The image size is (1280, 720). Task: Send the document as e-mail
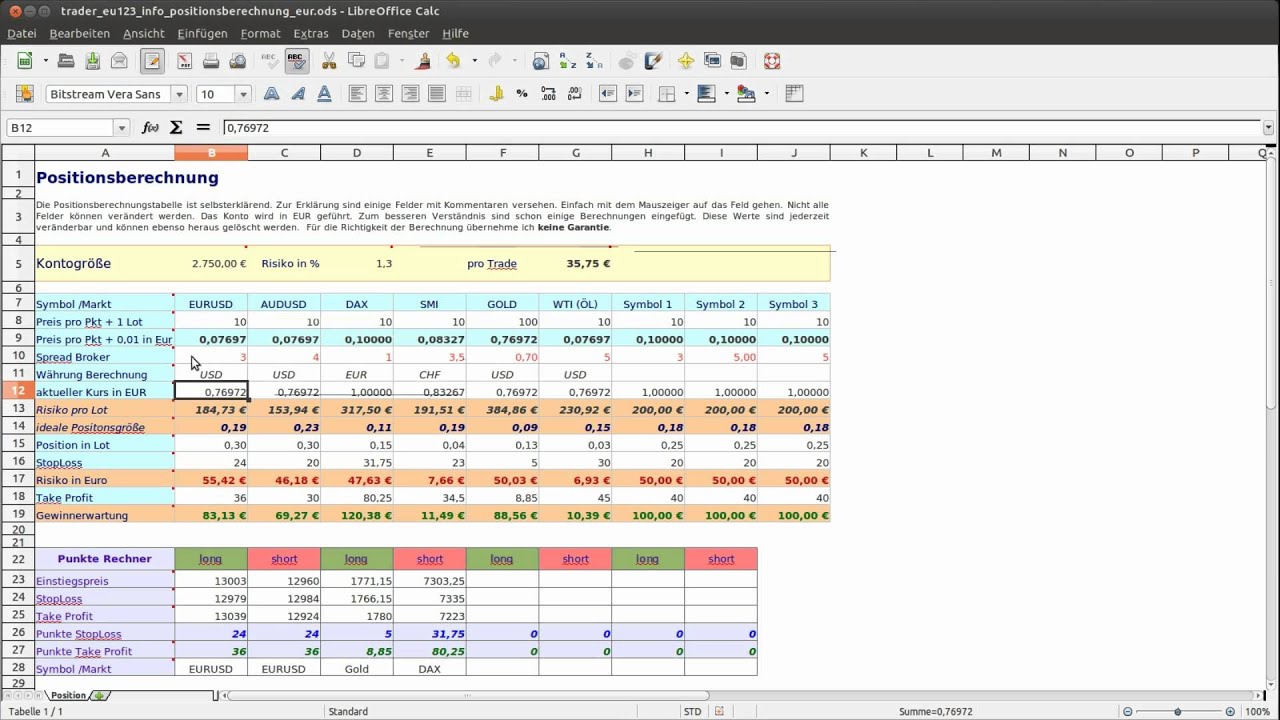pos(119,61)
